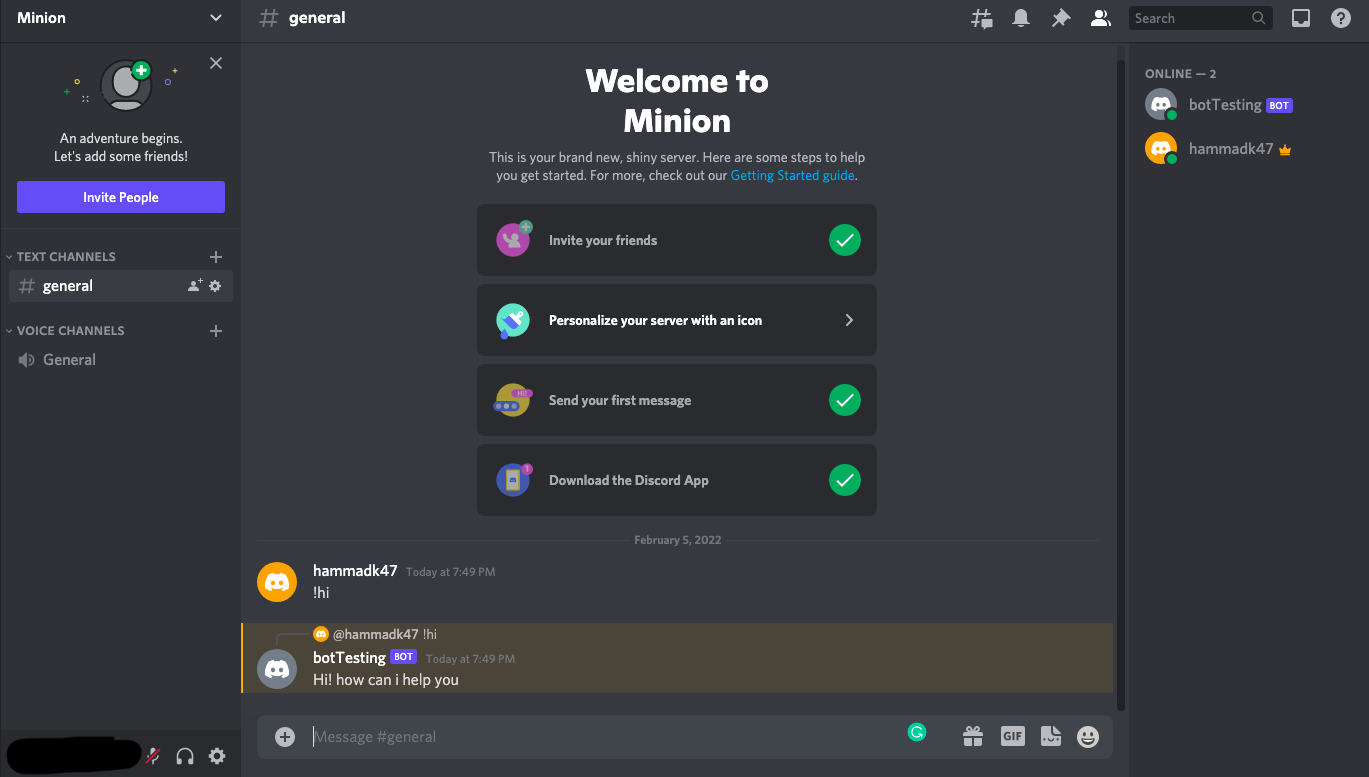The height and width of the screenshot is (777, 1369).
Task: Open the inbox icon in the top bar
Action: (1302, 17)
